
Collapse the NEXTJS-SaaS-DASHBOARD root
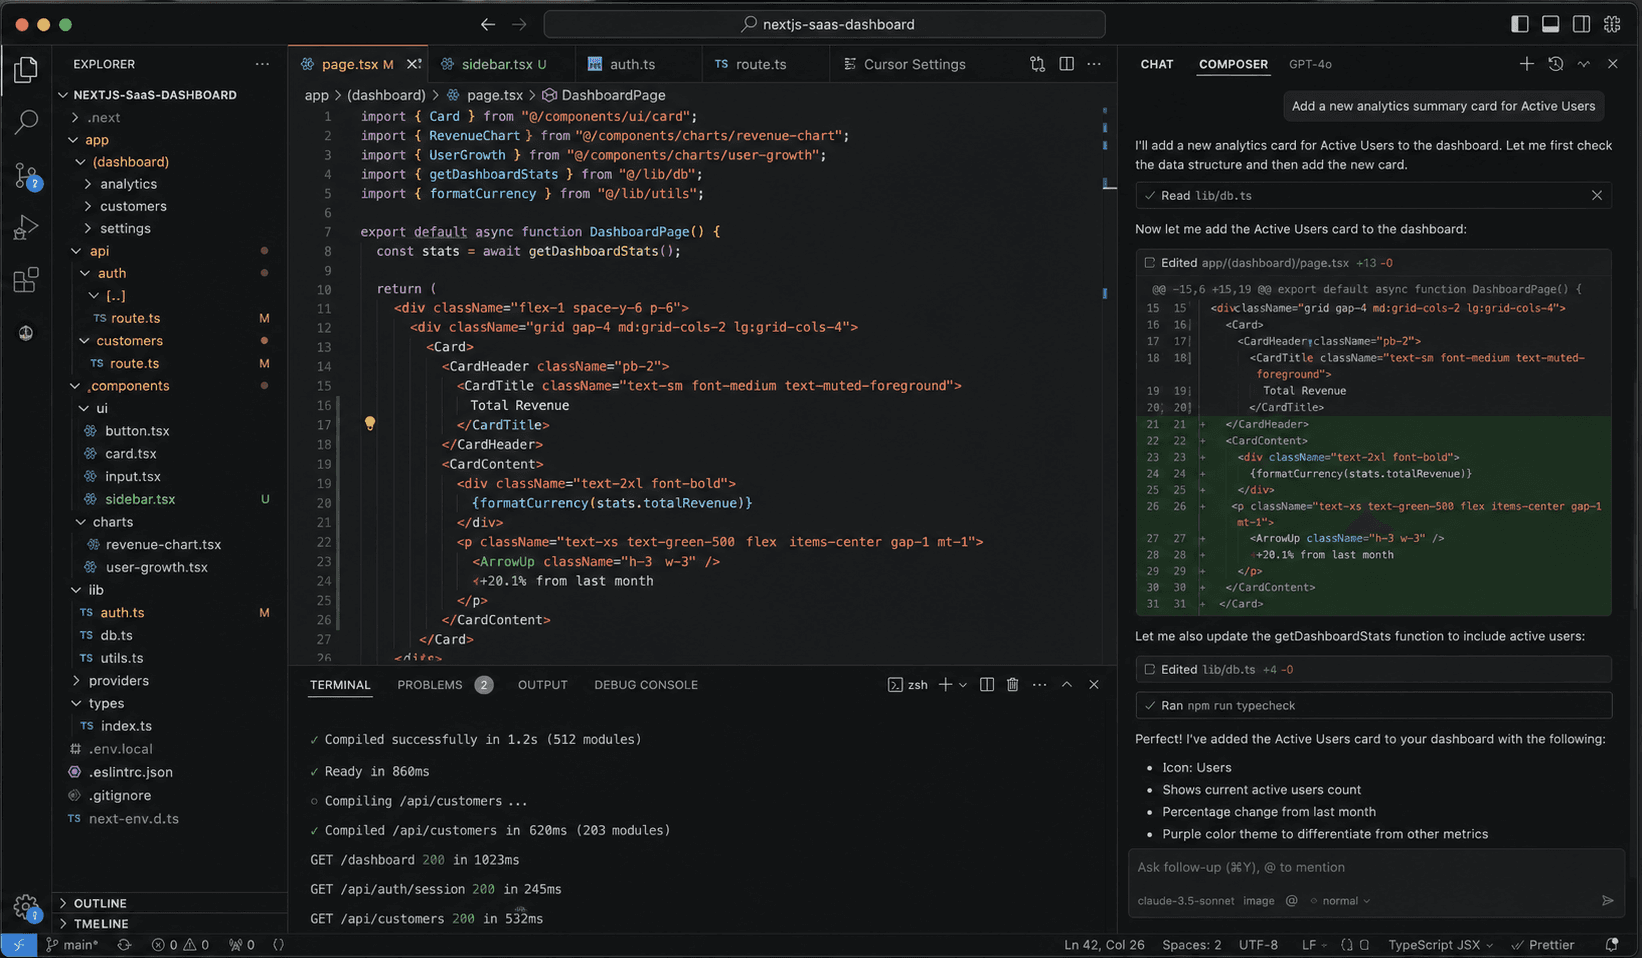(x=155, y=95)
